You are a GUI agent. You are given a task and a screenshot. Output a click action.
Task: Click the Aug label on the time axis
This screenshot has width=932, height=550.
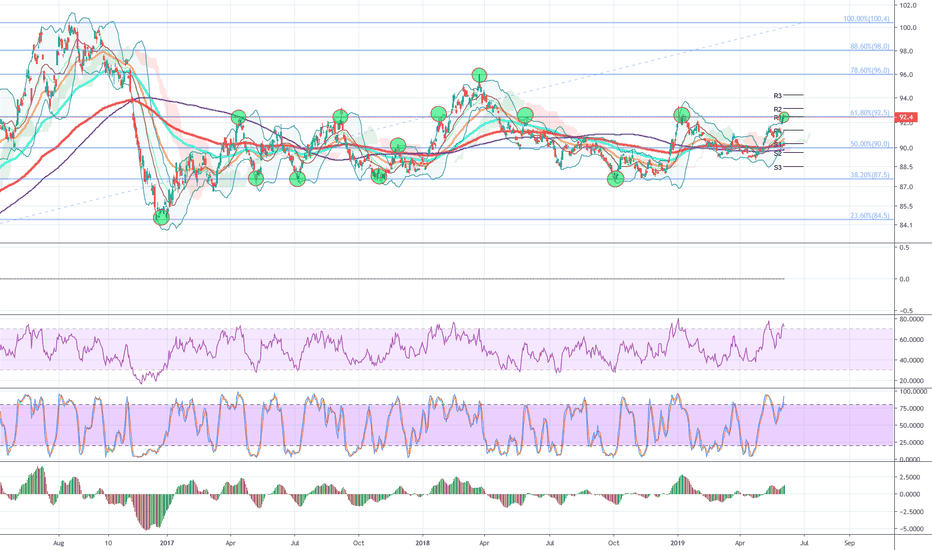[58, 543]
